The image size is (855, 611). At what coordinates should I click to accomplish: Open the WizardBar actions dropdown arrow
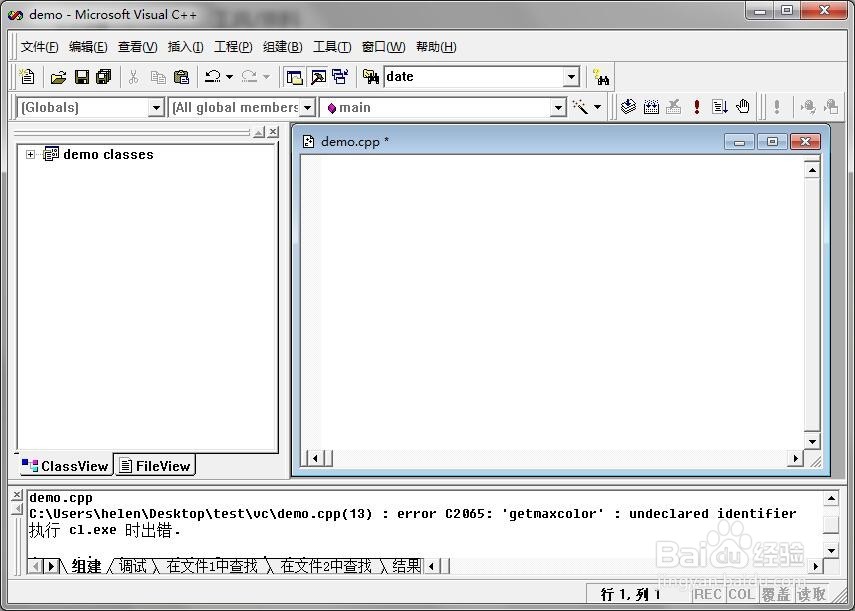[598, 107]
